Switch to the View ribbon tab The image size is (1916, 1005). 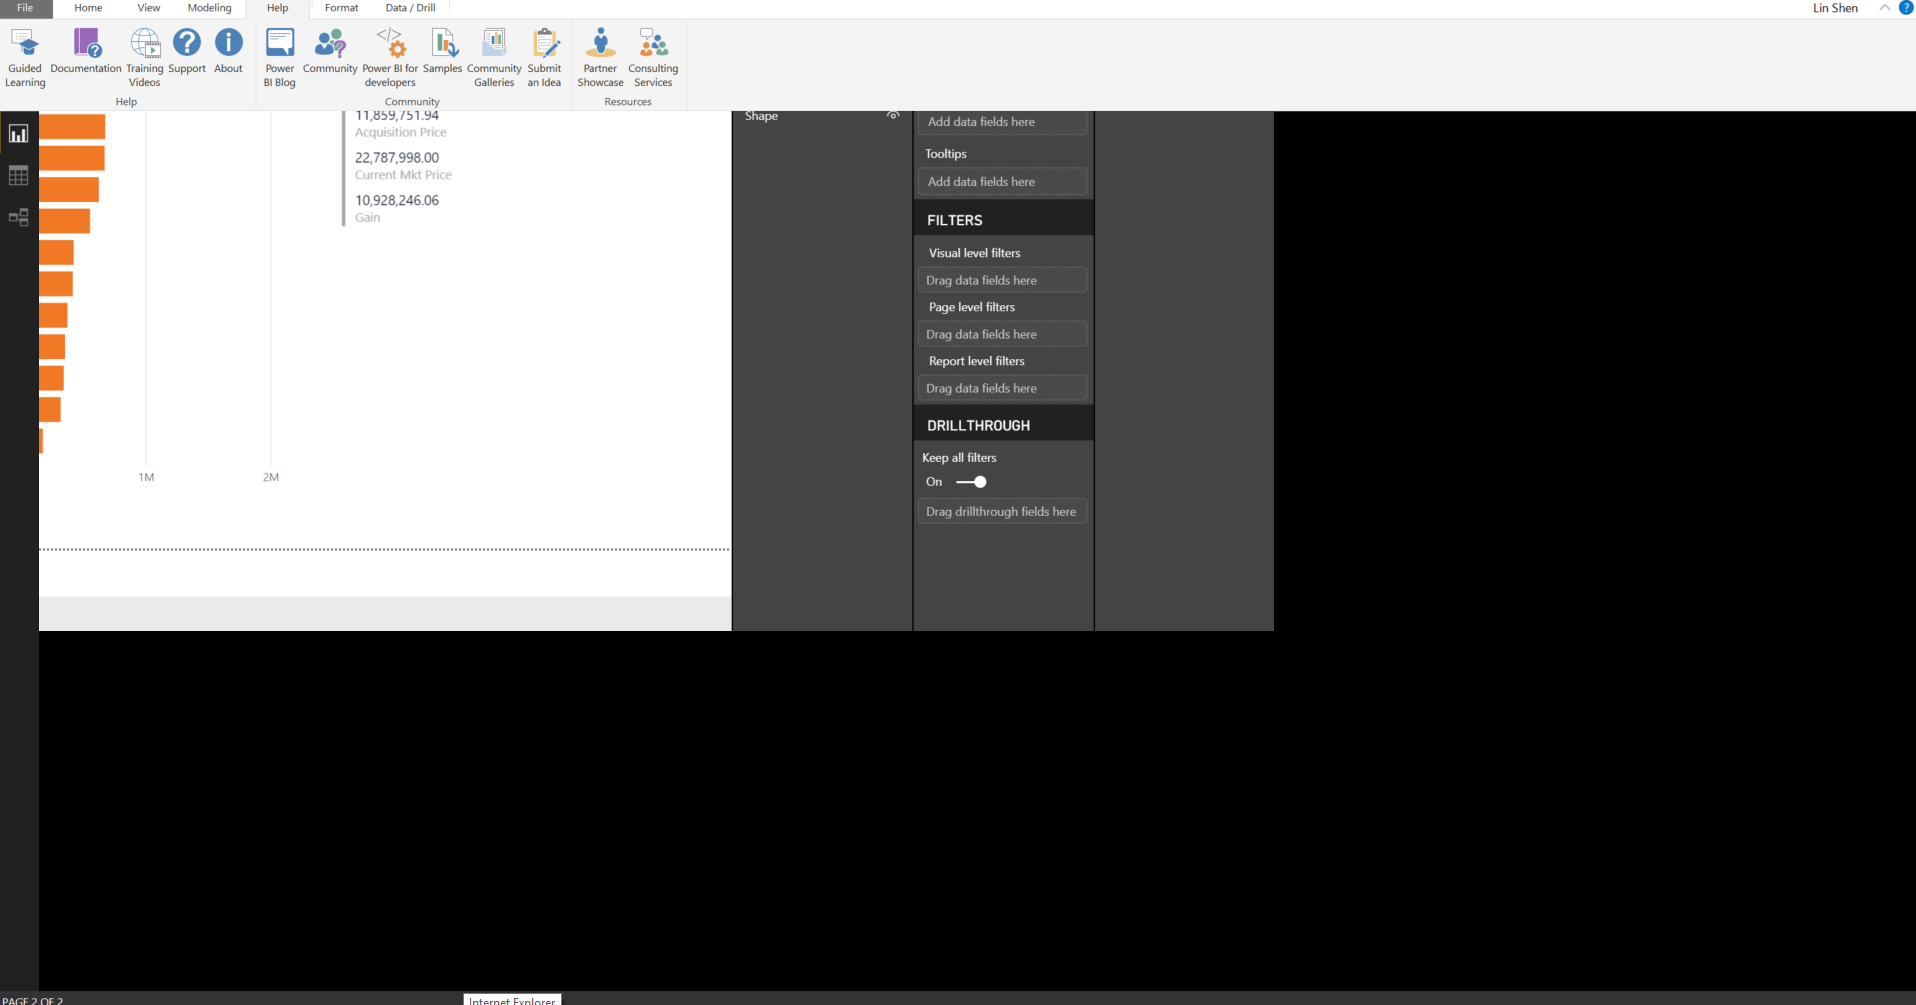tap(149, 8)
